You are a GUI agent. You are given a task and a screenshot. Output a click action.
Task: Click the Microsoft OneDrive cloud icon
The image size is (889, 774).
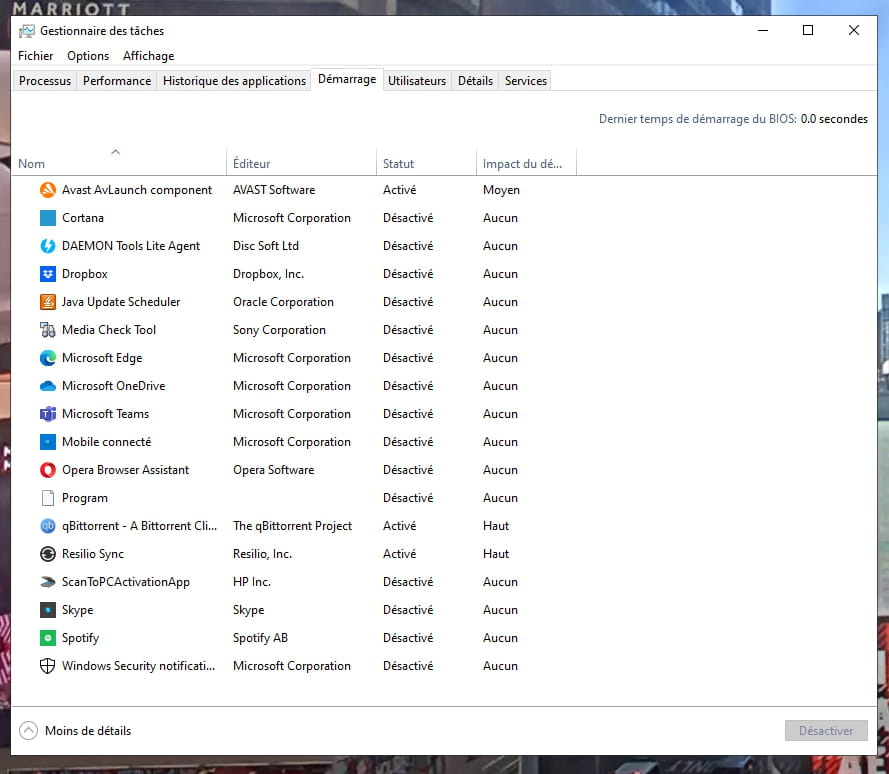[x=48, y=386]
